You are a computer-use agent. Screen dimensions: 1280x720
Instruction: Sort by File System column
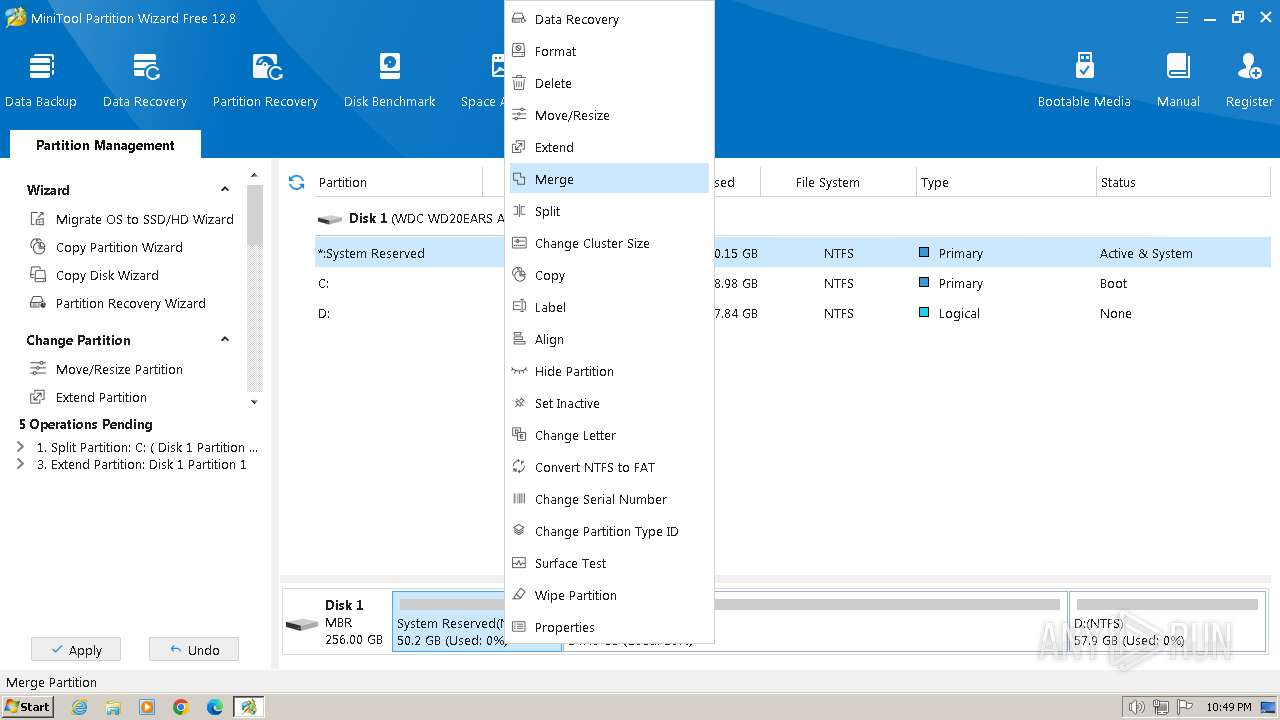click(x=838, y=182)
